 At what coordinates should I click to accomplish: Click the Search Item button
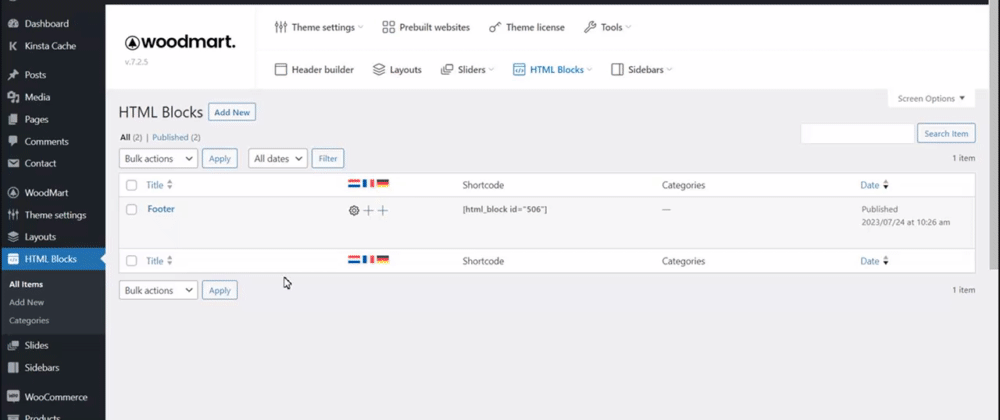946,133
